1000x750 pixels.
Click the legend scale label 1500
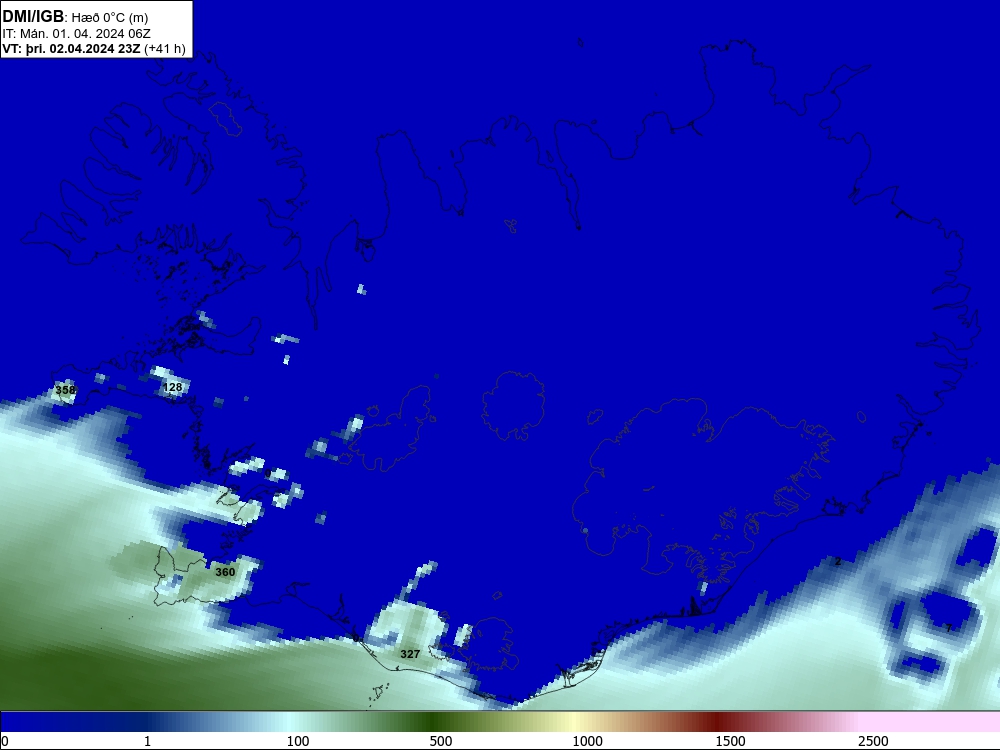pos(730,741)
